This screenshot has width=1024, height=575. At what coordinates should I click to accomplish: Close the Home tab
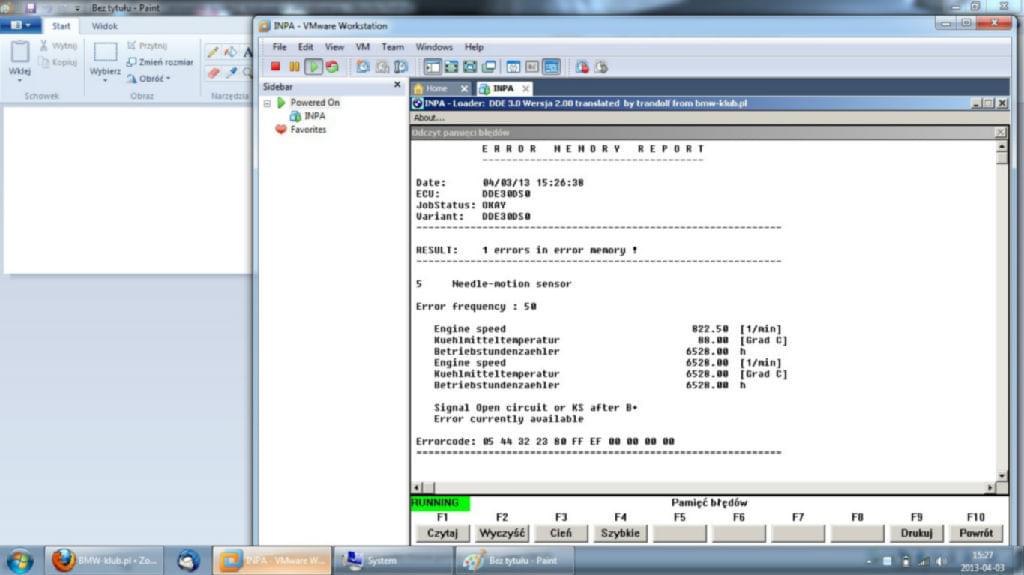point(464,88)
